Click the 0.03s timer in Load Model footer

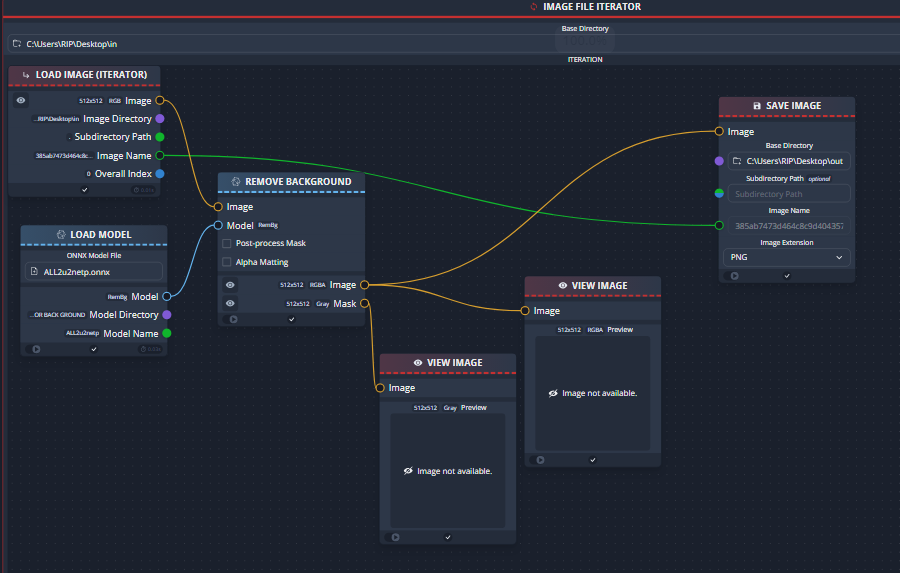pyautogui.click(x=151, y=349)
